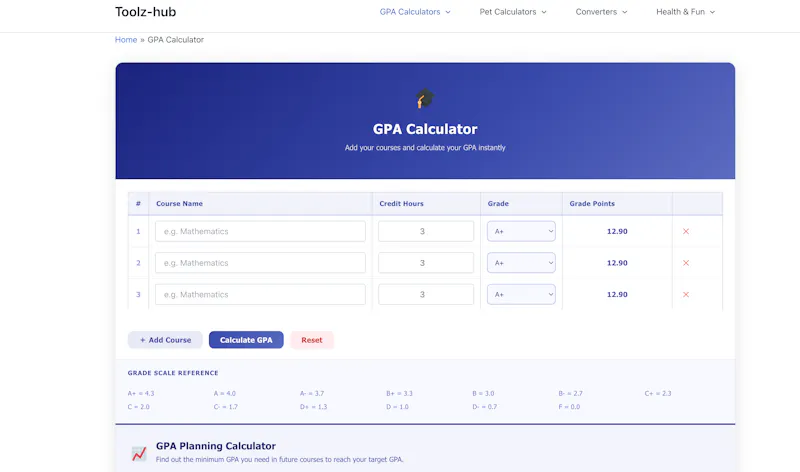Remove course row 3 via red X
The width and height of the screenshot is (800, 472).
tap(686, 294)
